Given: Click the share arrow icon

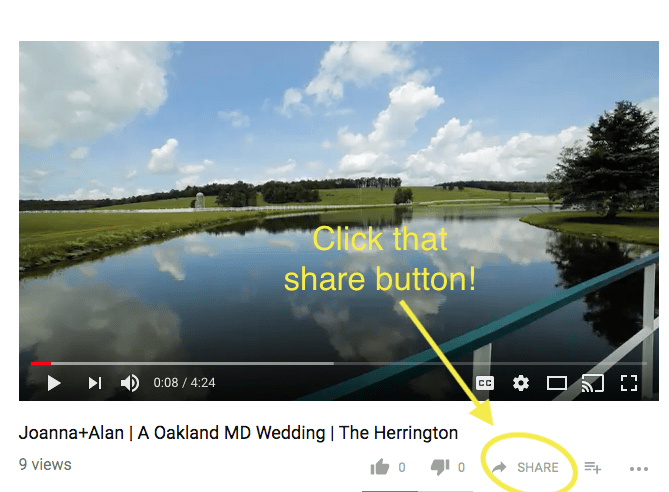Looking at the screenshot, I should (499, 467).
